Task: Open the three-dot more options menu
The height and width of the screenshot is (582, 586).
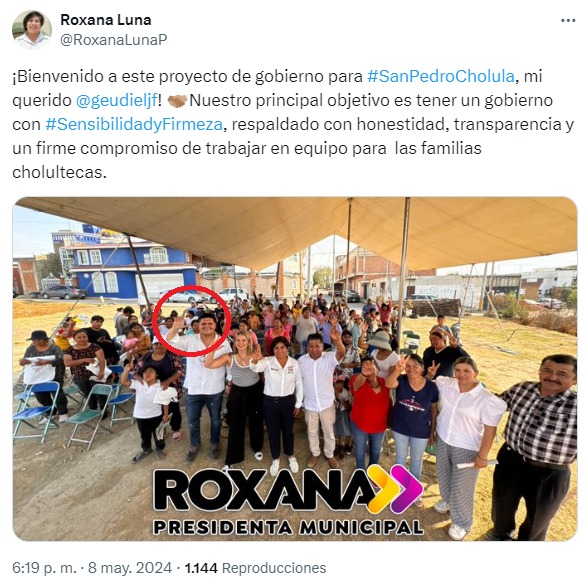Action: [x=568, y=21]
